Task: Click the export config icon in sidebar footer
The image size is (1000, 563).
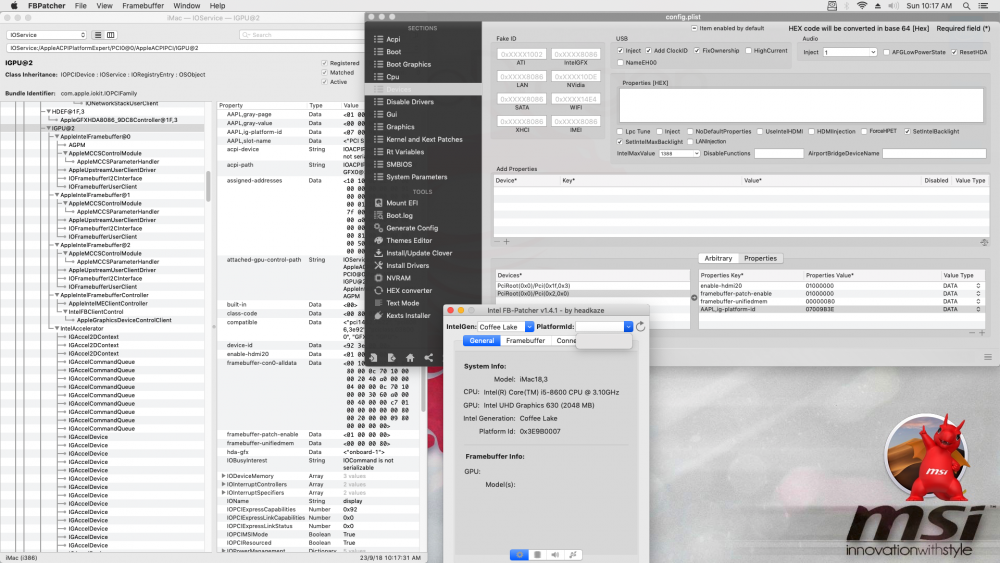Action: point(392,358)
